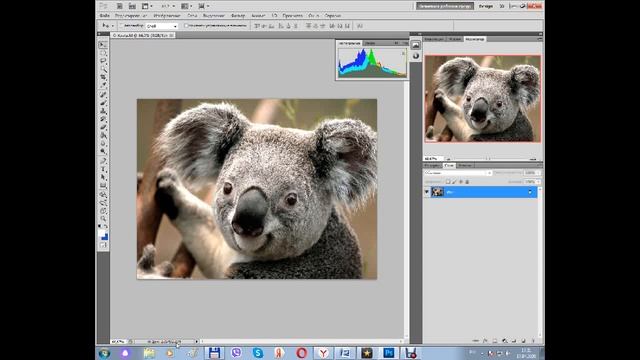Toggle lock transparent pixels in Layers panel
Image resolution: width=640 pixels, height=360 pixels.
pos(448,182)
